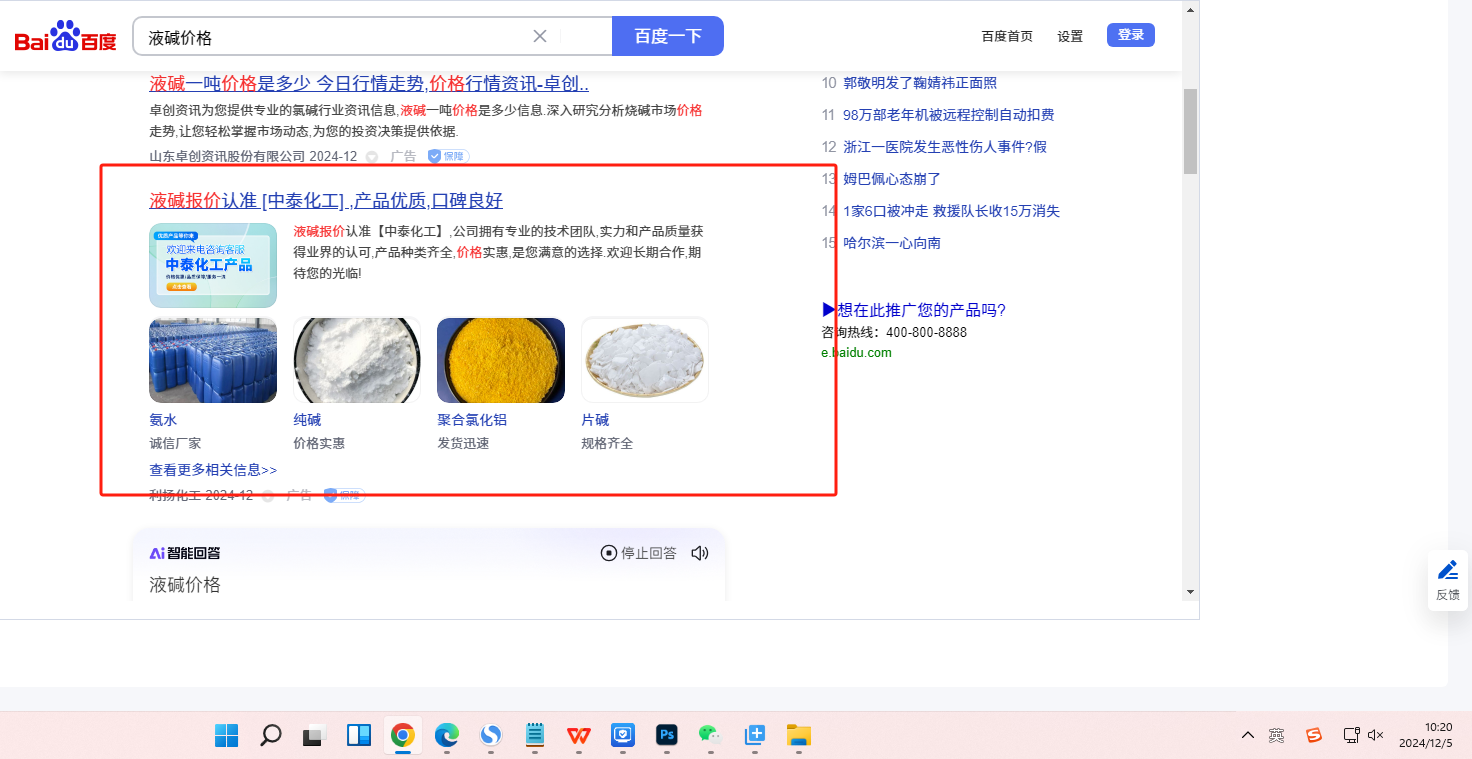Image resolution: width=1472 pixels, height=759 pixels.
Task: Open the 百度首页 link
Action: 1007,36
